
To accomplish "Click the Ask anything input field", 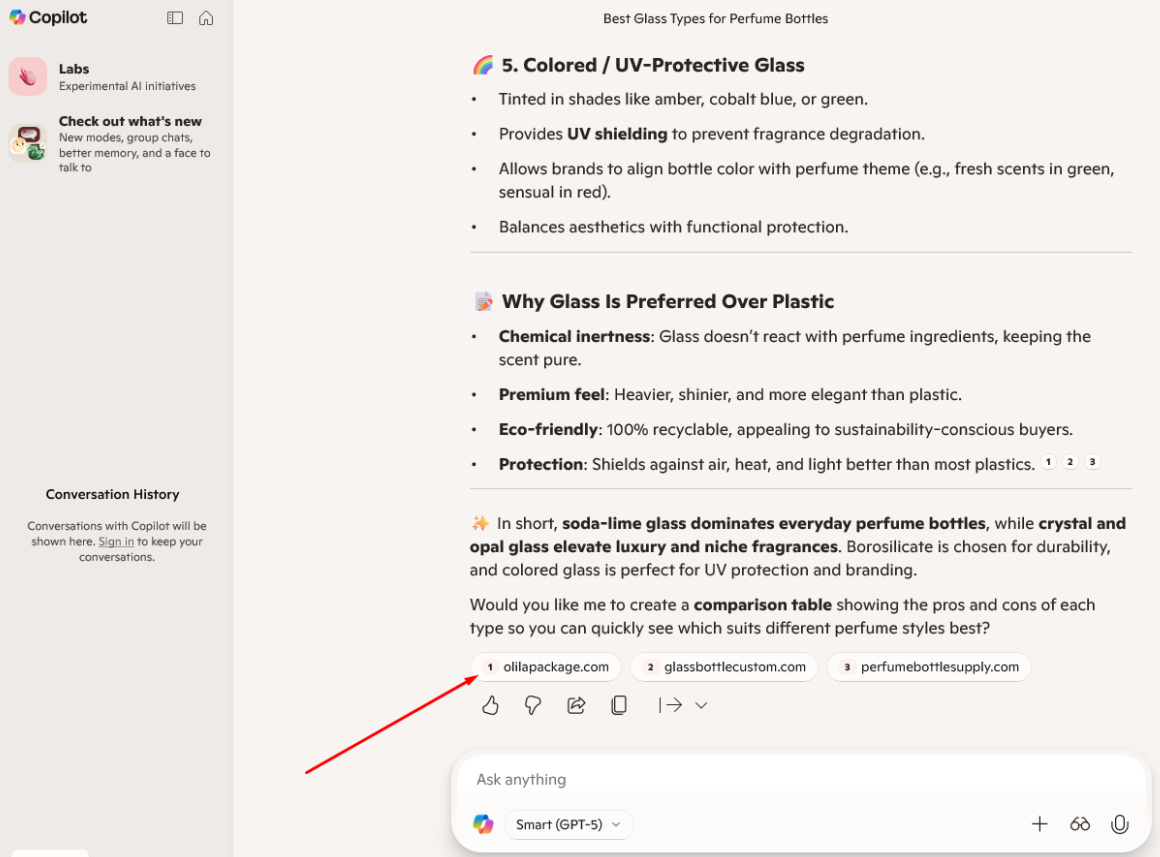I will click(700, 779).
